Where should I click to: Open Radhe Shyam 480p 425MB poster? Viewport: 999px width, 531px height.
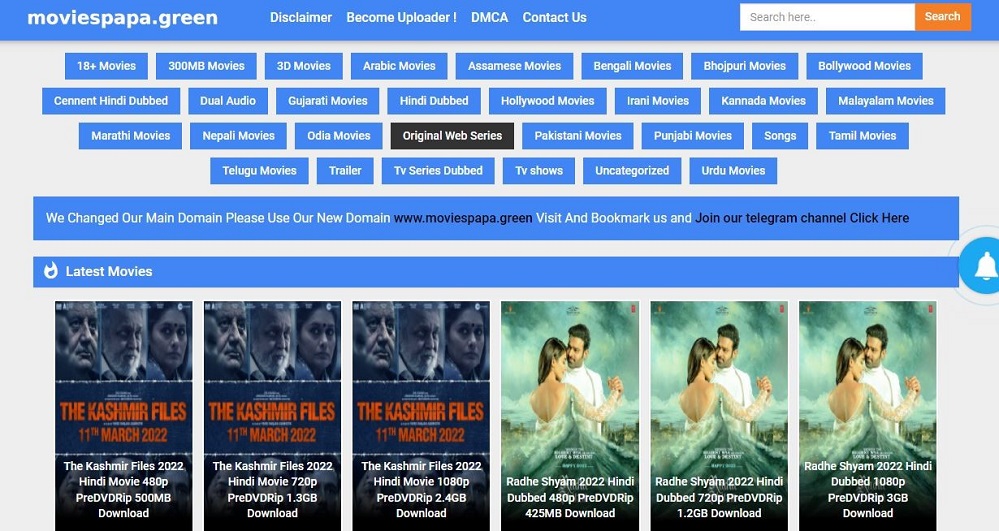click(x=570, y=416)
